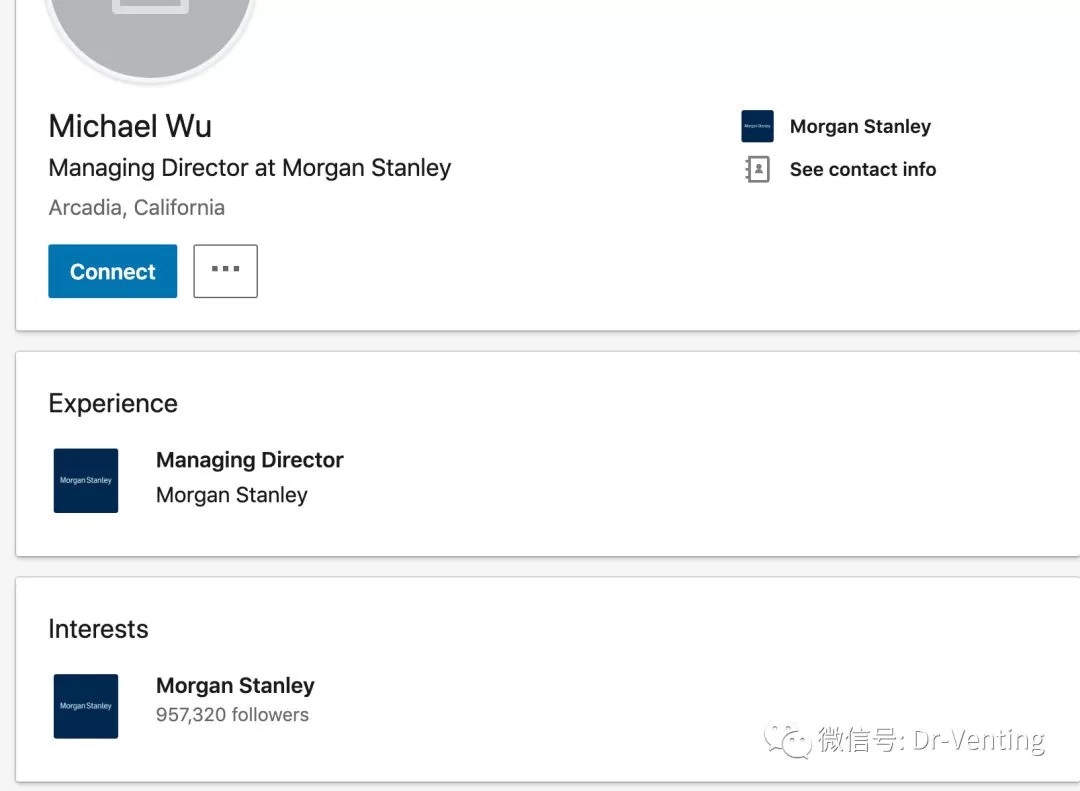Click the 957,320 followers text
This screenshot has height=791, width=1080.
point(232,715)
